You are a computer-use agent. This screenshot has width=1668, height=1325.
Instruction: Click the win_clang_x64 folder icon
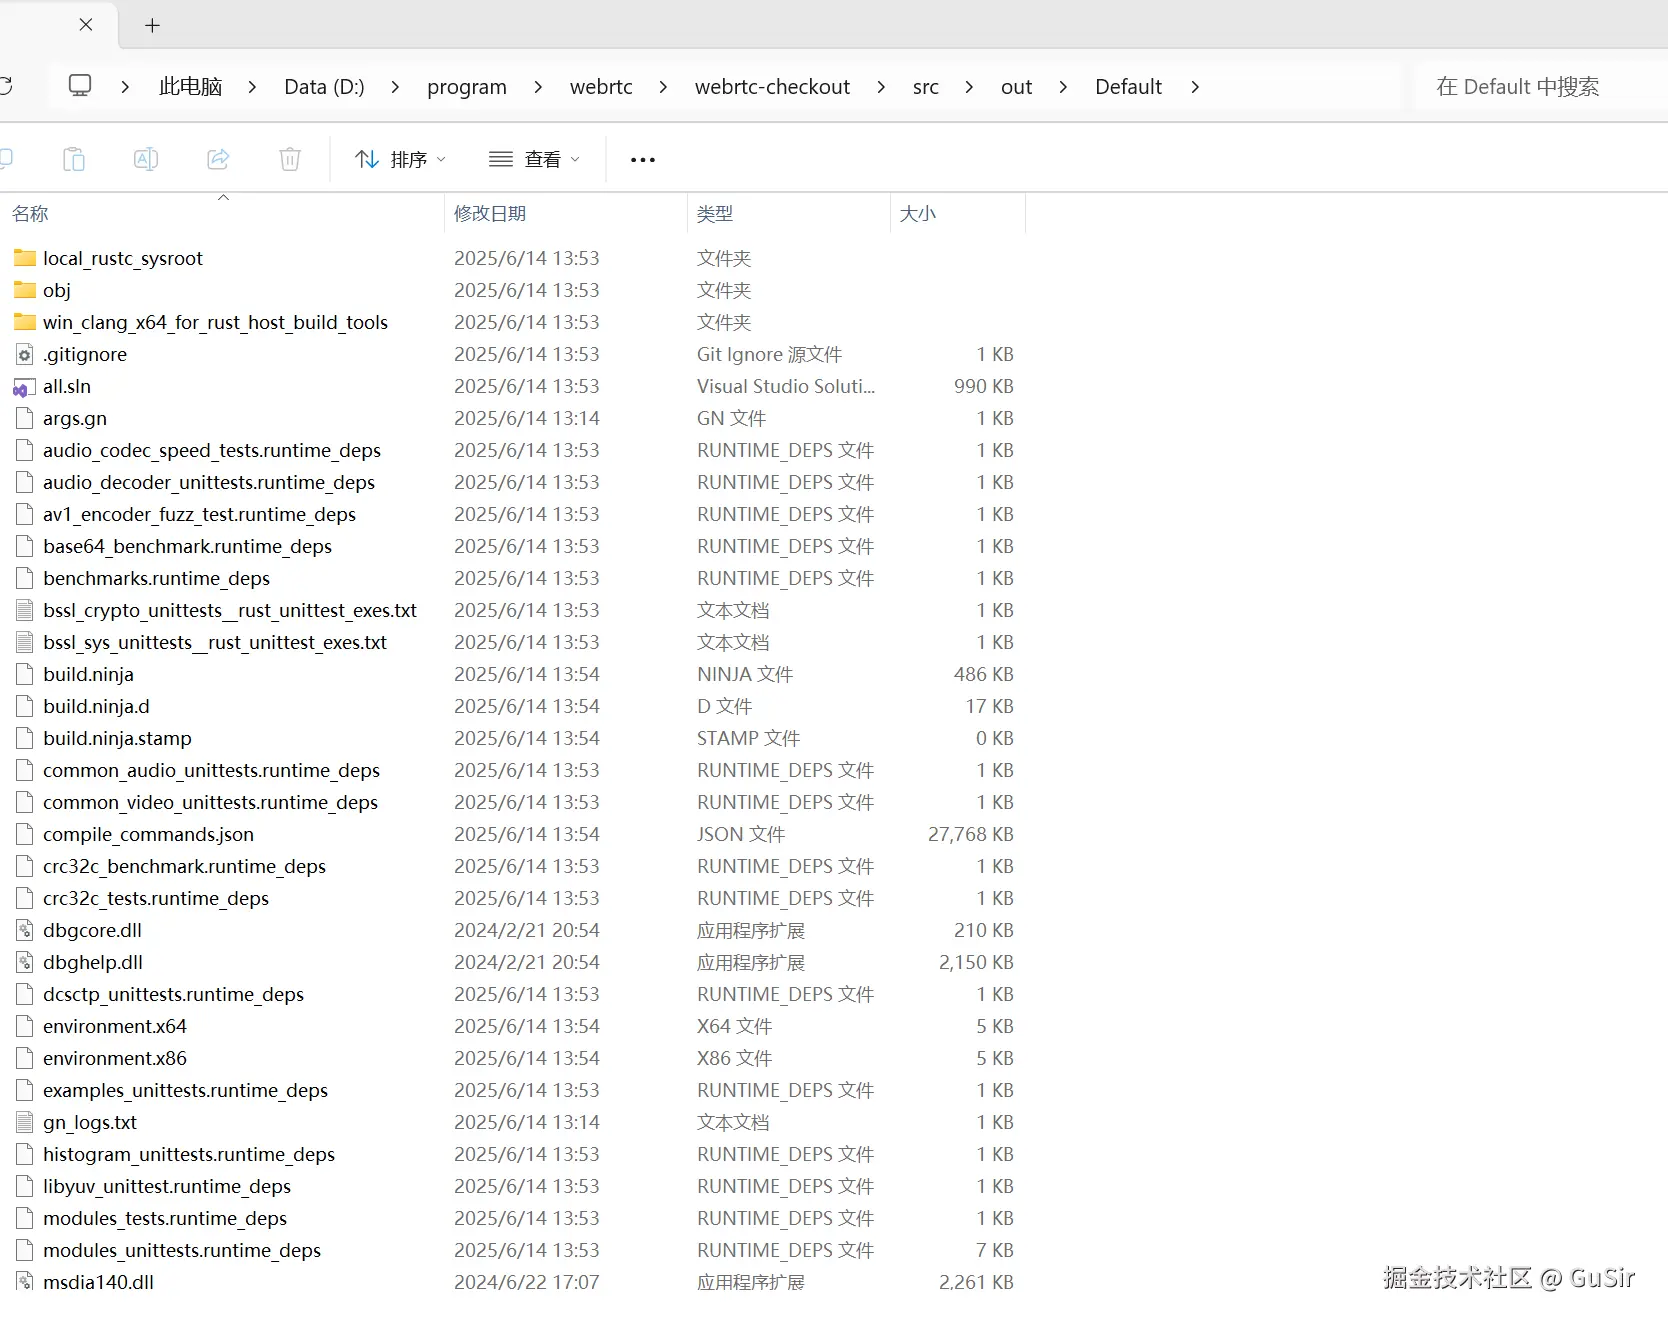[25, 322]
